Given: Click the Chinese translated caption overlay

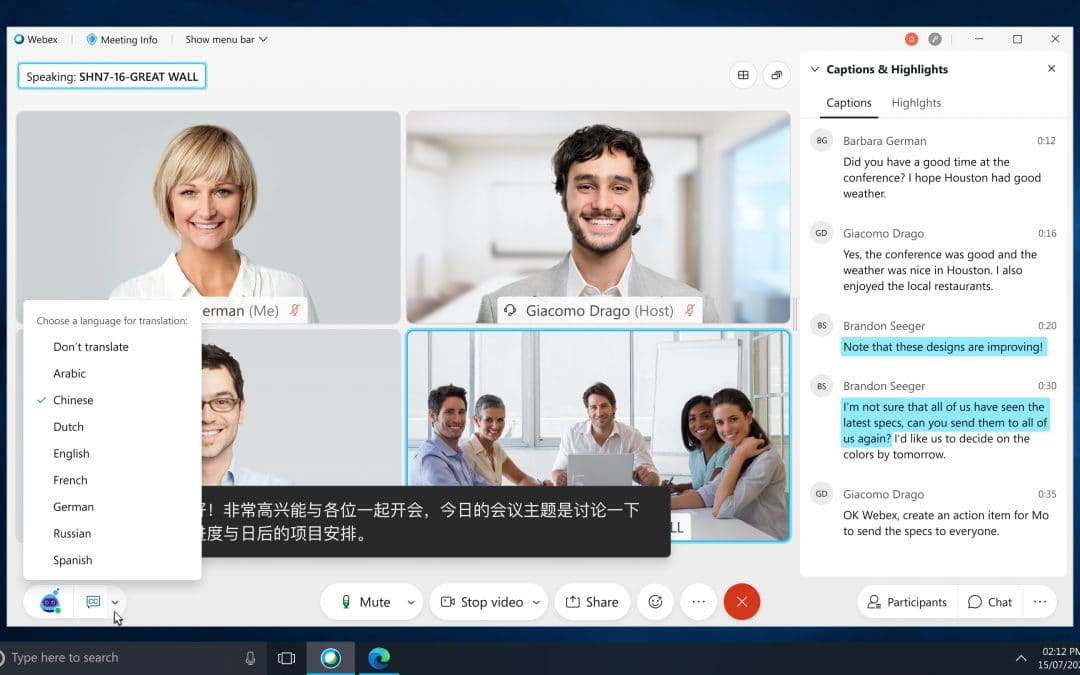Looking at the screenshot, I should click(435, 521).
